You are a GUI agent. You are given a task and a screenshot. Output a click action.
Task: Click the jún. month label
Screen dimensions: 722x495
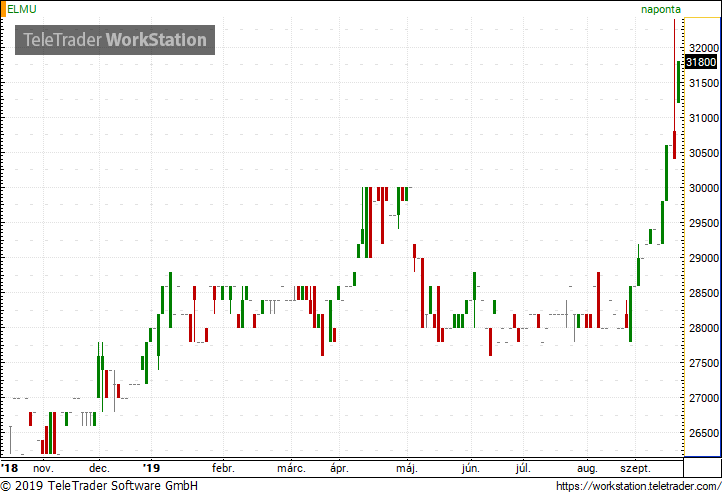point(471,469)
